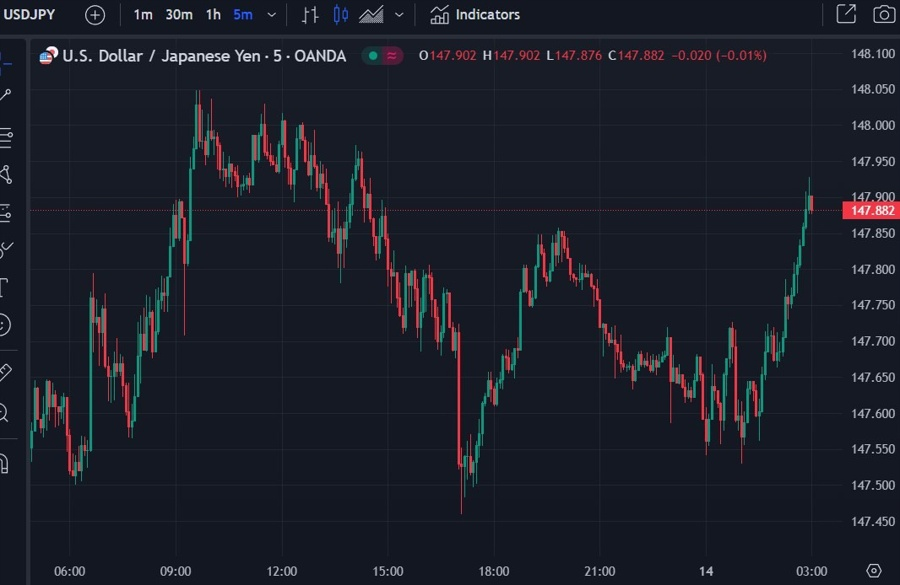Select the 30m timeframe
This screenshot has width=900, height=585.
pos(179,14)
